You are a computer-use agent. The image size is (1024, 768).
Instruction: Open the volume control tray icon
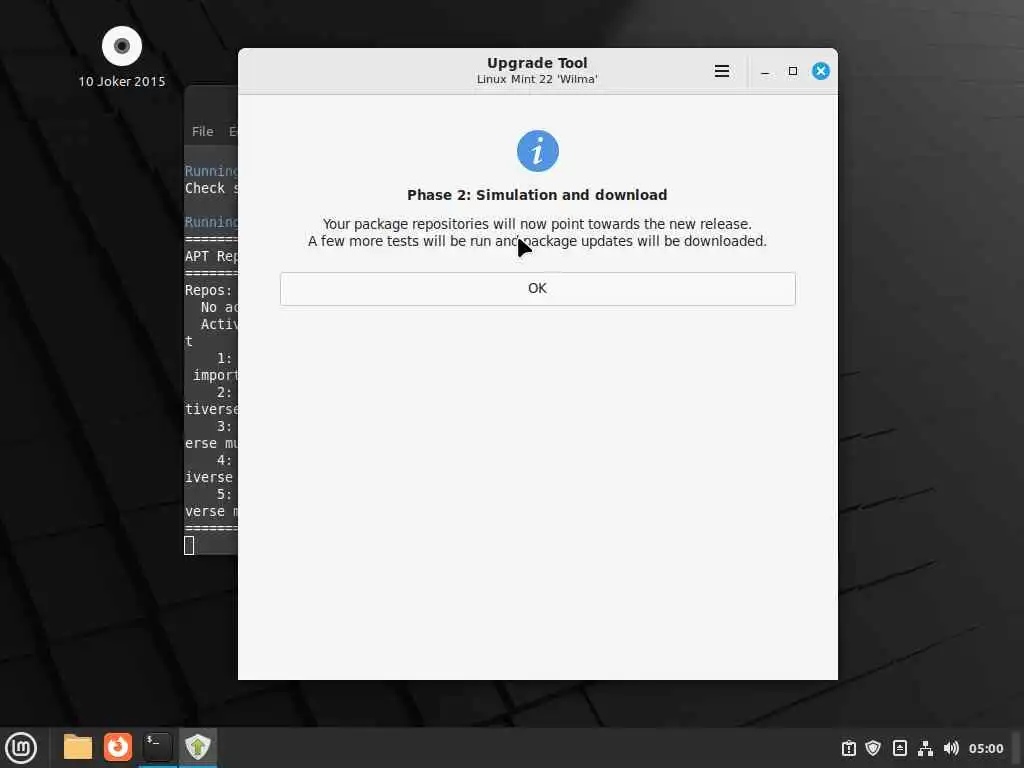pyautogui.click(x=951, y=748)
